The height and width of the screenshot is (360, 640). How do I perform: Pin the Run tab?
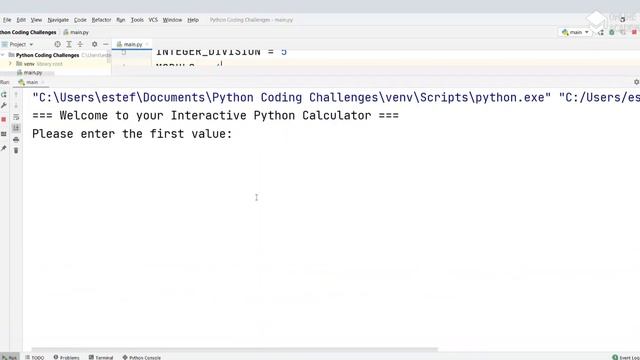[x=4, y=148]
